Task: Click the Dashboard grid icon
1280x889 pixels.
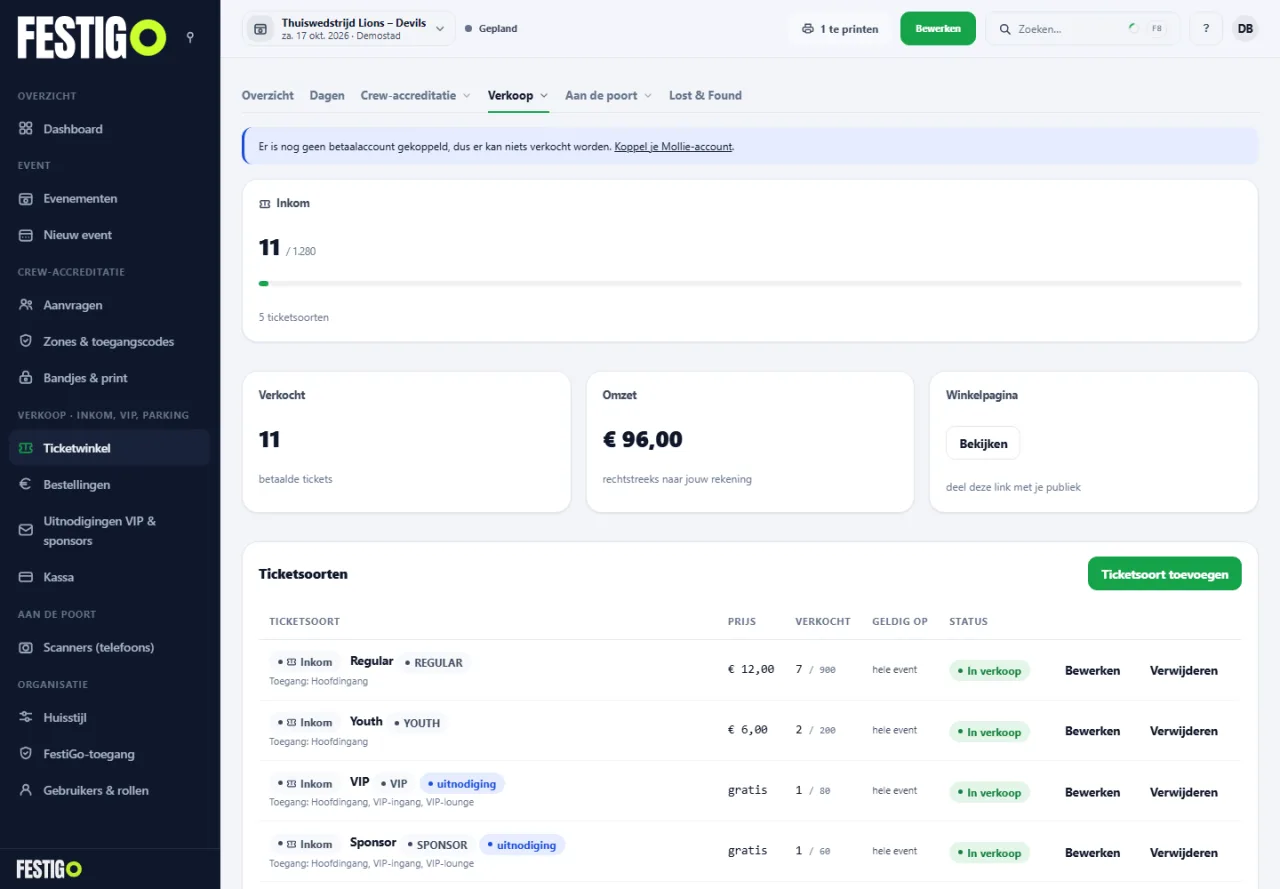Action: click(x=26, y=129)
